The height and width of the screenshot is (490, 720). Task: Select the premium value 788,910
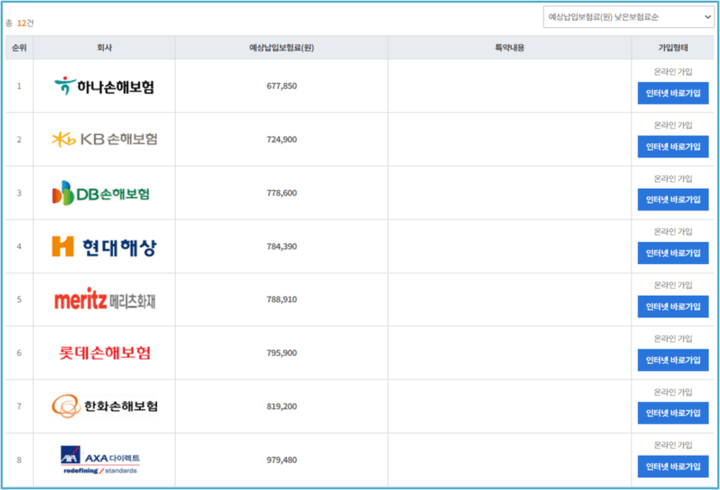click(281, 299)
